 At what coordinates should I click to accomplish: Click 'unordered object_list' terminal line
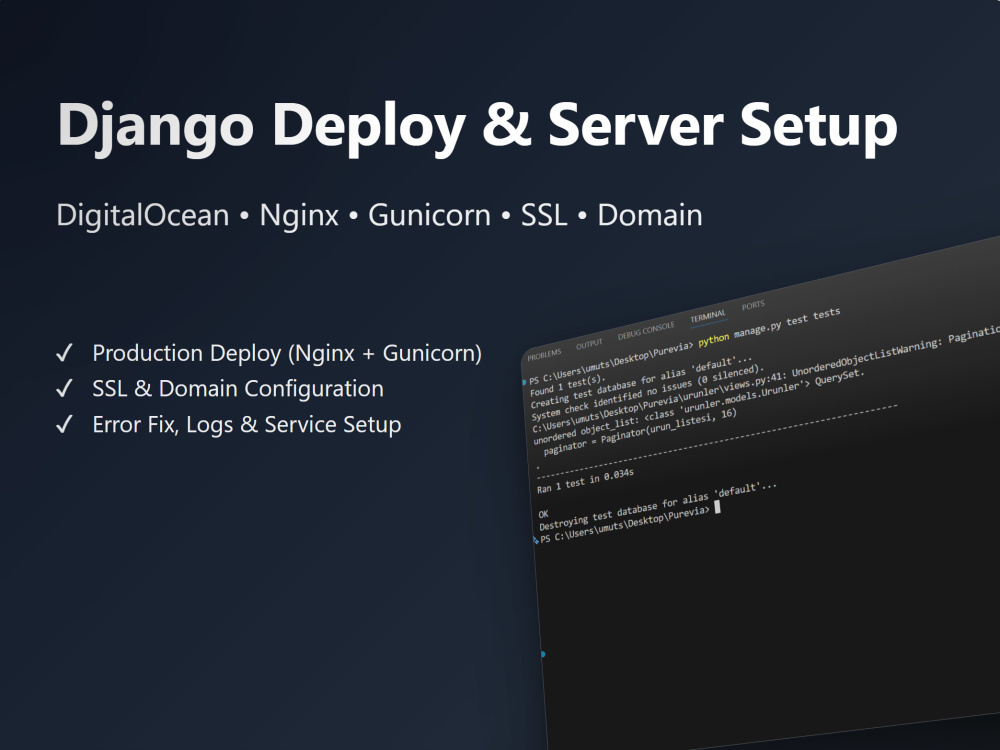point(699,406)
